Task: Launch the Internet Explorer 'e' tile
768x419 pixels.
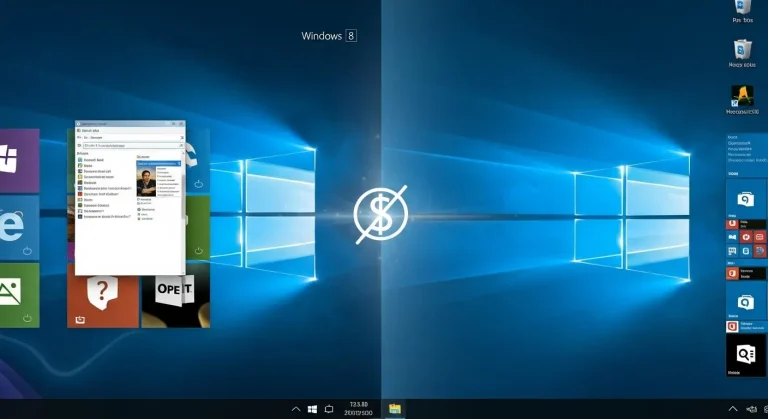Action: pos(19,227)
